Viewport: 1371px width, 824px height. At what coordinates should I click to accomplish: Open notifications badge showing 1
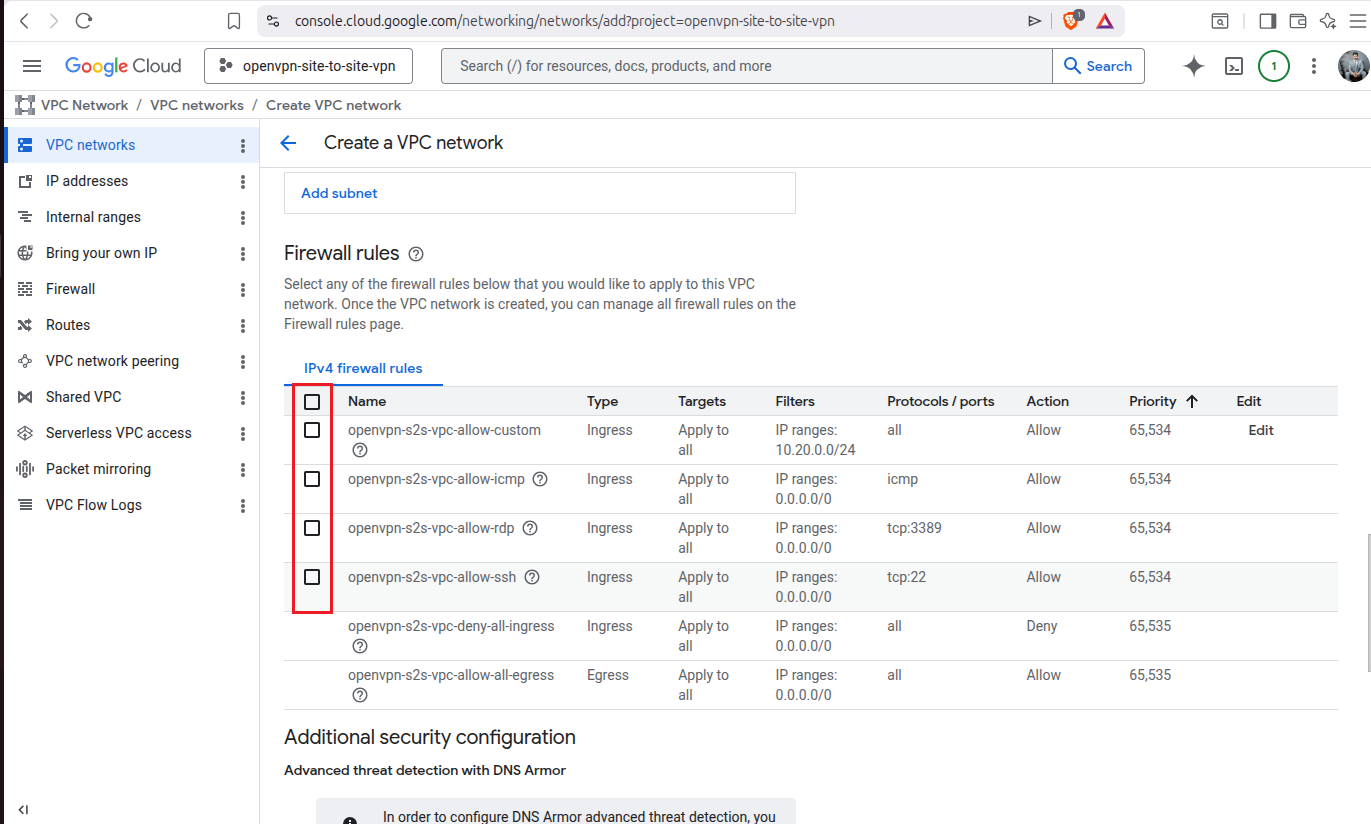(1274, 66)
